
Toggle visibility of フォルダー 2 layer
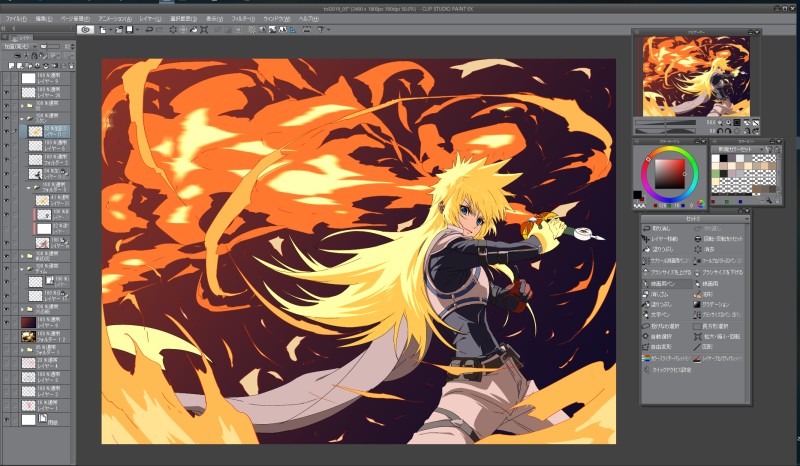[x=6, y=159]
